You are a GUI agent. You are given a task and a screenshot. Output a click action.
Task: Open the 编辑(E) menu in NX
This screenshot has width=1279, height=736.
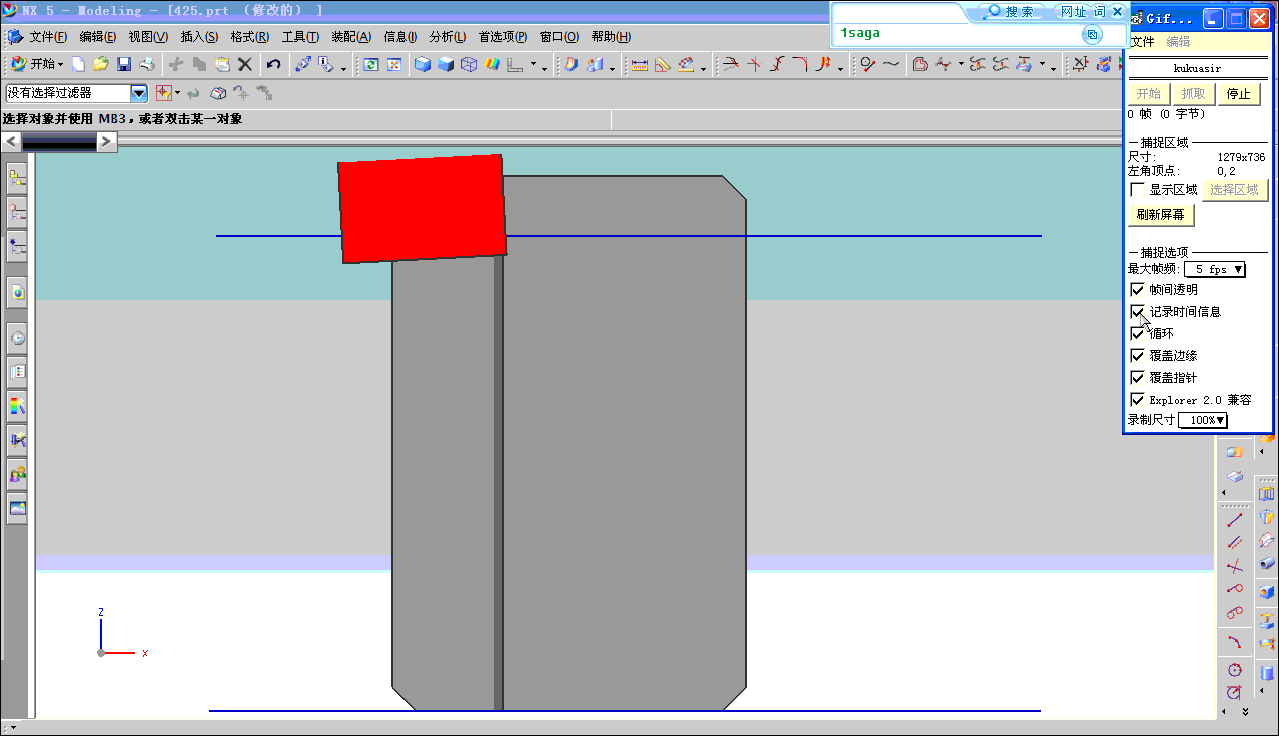tap(98, 37)
